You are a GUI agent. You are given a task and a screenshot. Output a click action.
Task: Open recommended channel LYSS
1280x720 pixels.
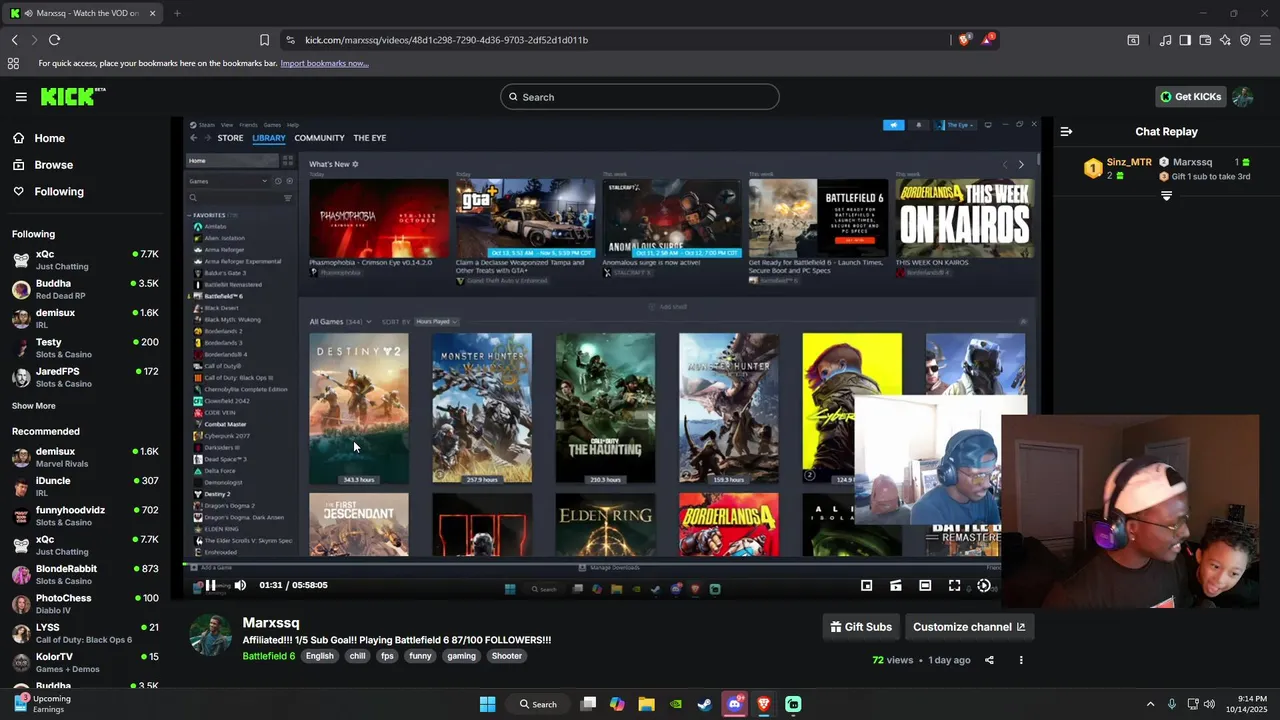pos(85,633)
